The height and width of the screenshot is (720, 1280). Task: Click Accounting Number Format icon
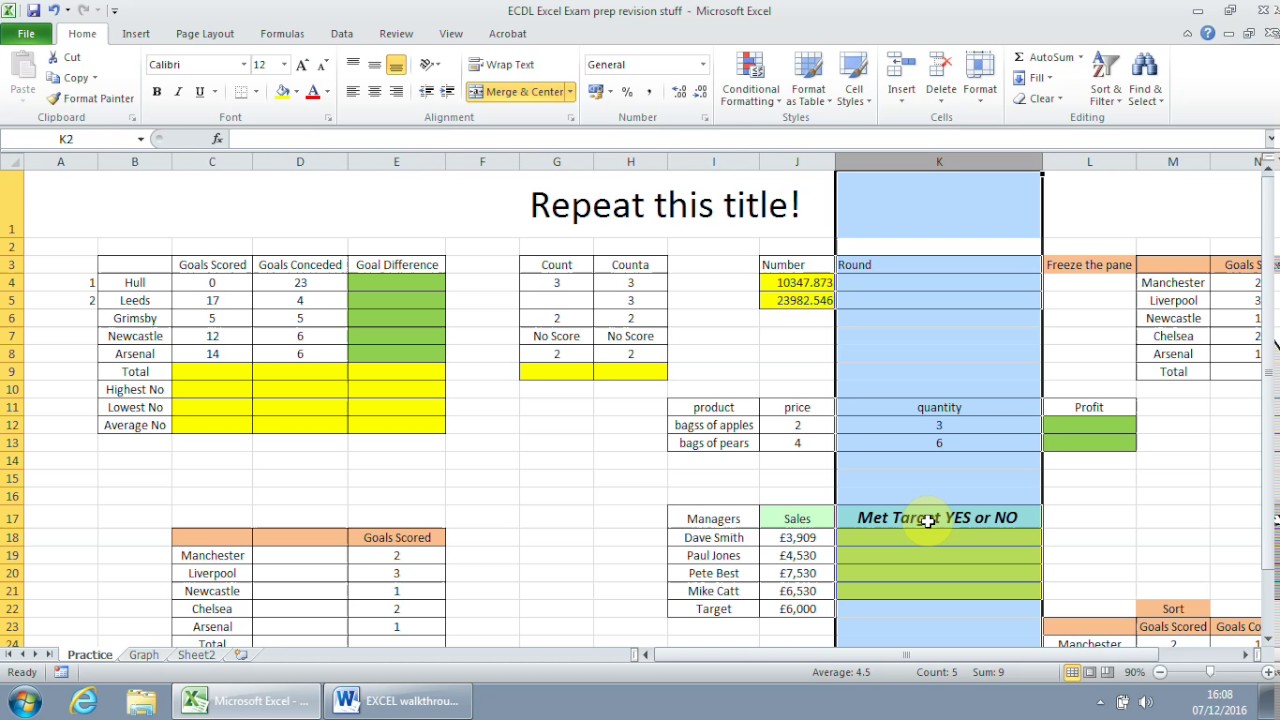coord(596,91)
